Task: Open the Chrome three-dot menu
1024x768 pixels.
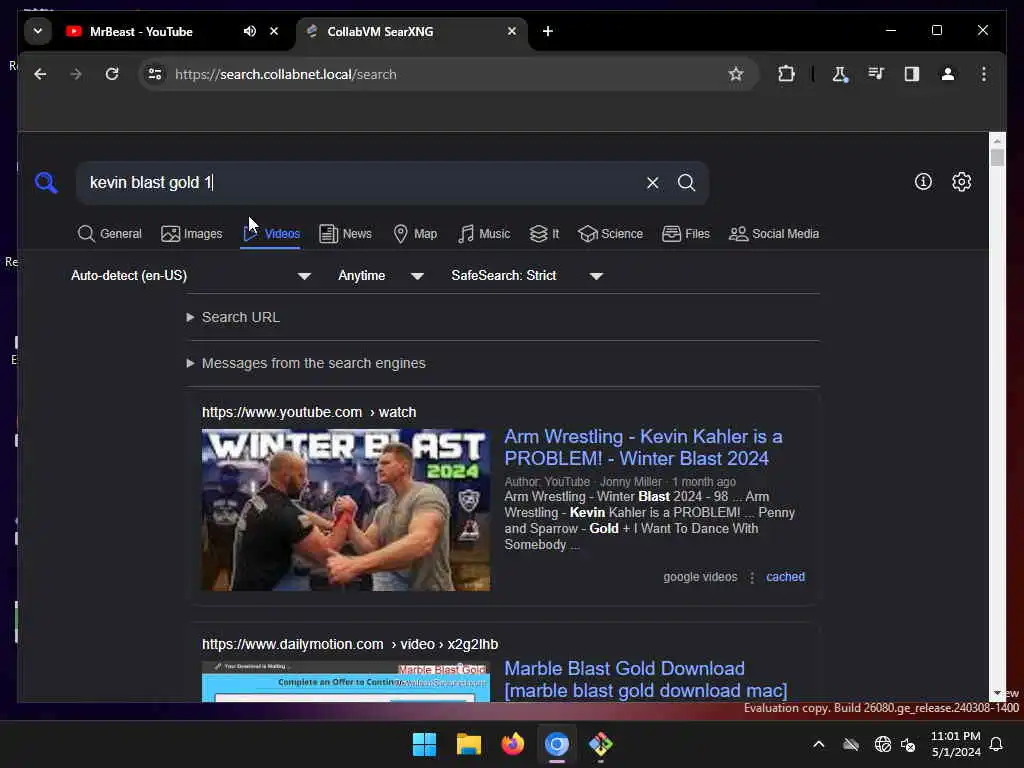Action: [984, 74]
